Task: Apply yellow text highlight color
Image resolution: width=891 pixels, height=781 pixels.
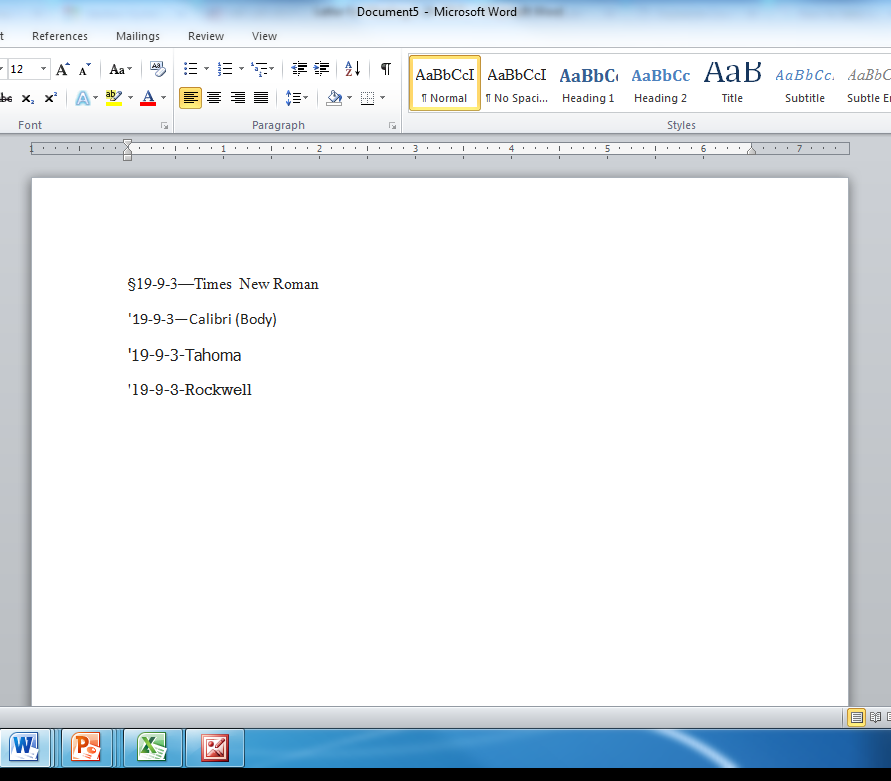Action: coord(114,98)
